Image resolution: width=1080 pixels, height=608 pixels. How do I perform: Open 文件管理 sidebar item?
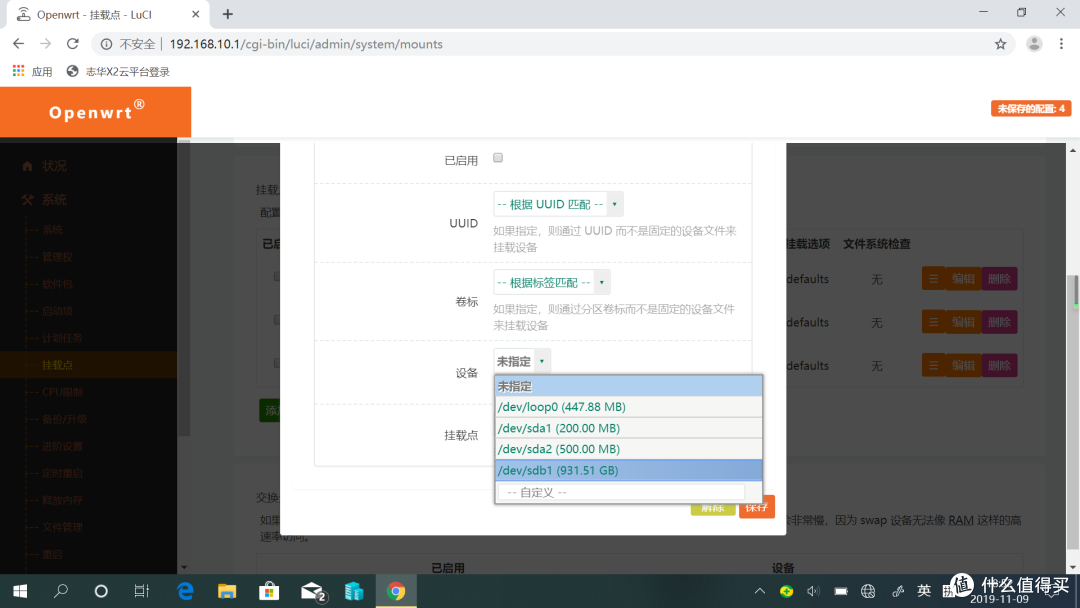pos(62,527)
